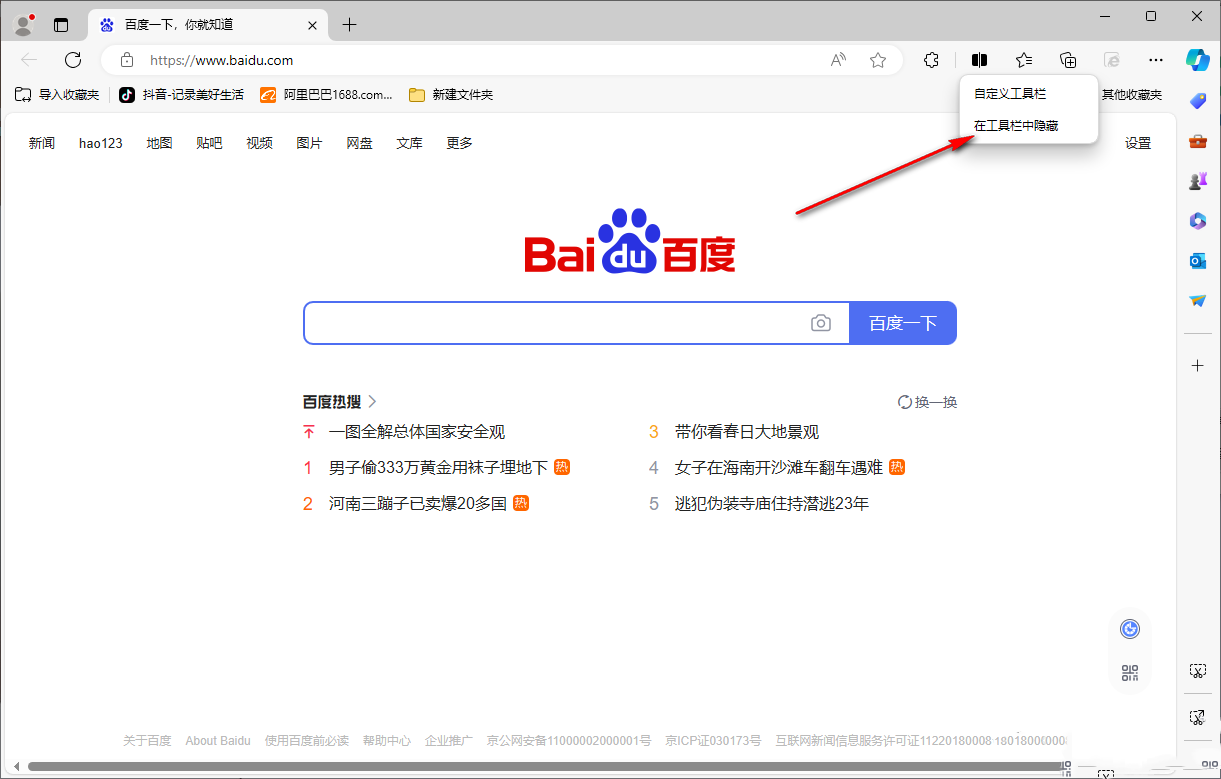
Task: Open the 图片 nav link
Action: [309, 143]
